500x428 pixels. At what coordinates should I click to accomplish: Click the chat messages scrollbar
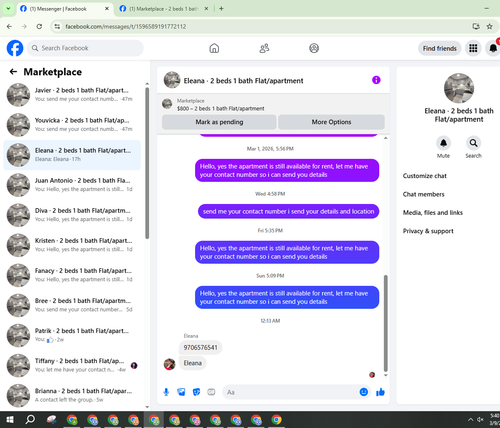(386, 323)
